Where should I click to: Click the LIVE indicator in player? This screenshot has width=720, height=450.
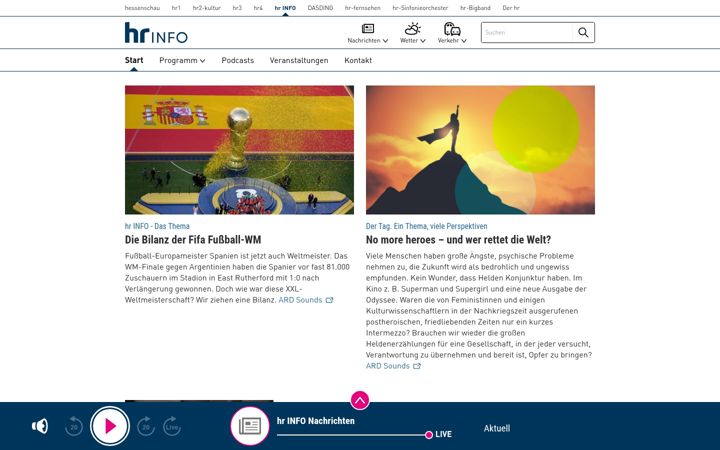click(444, 434)
